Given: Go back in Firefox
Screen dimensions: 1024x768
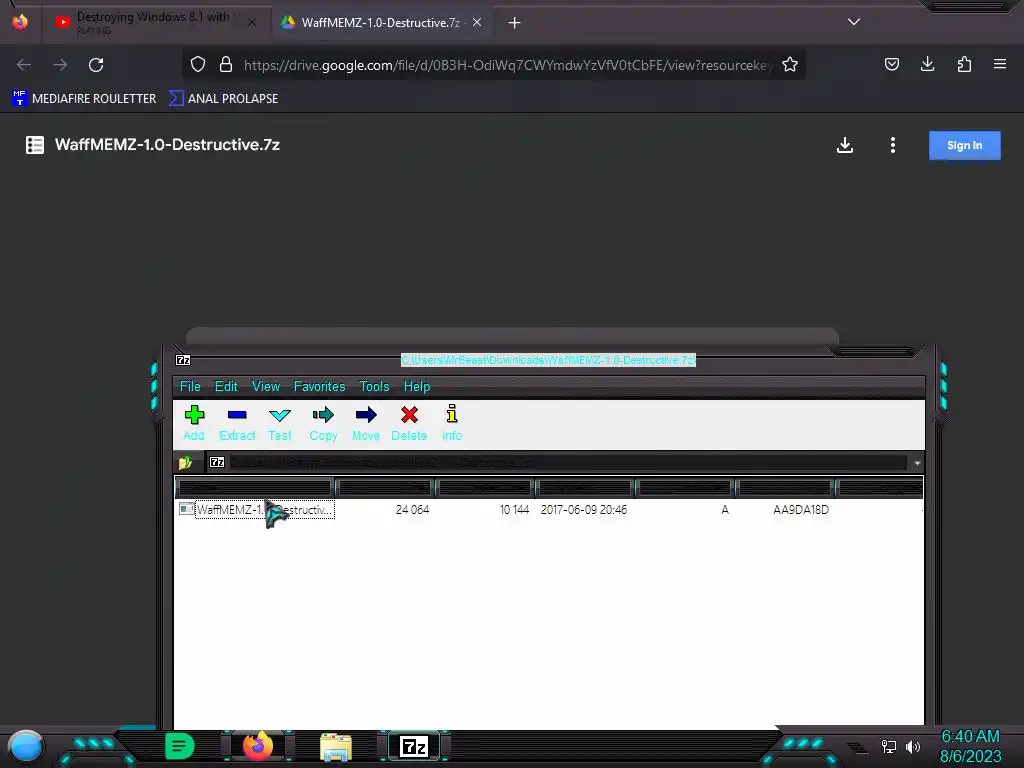Looking at the screenshot, I should coord(24,65).
